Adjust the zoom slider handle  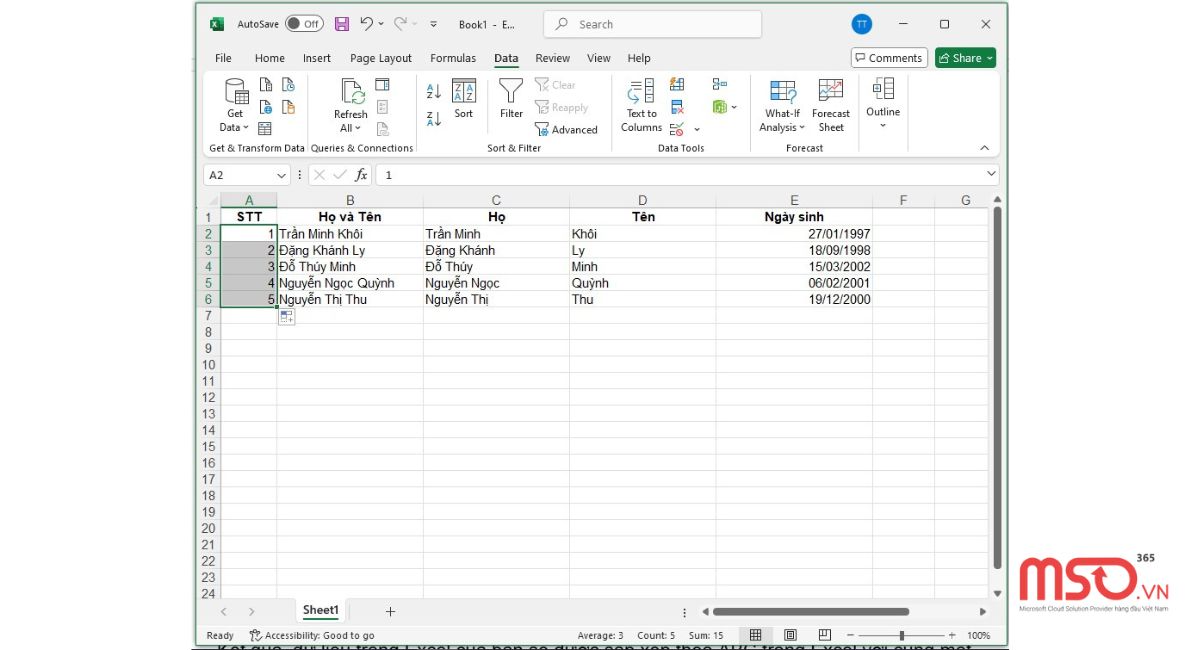tap(902, 635)
